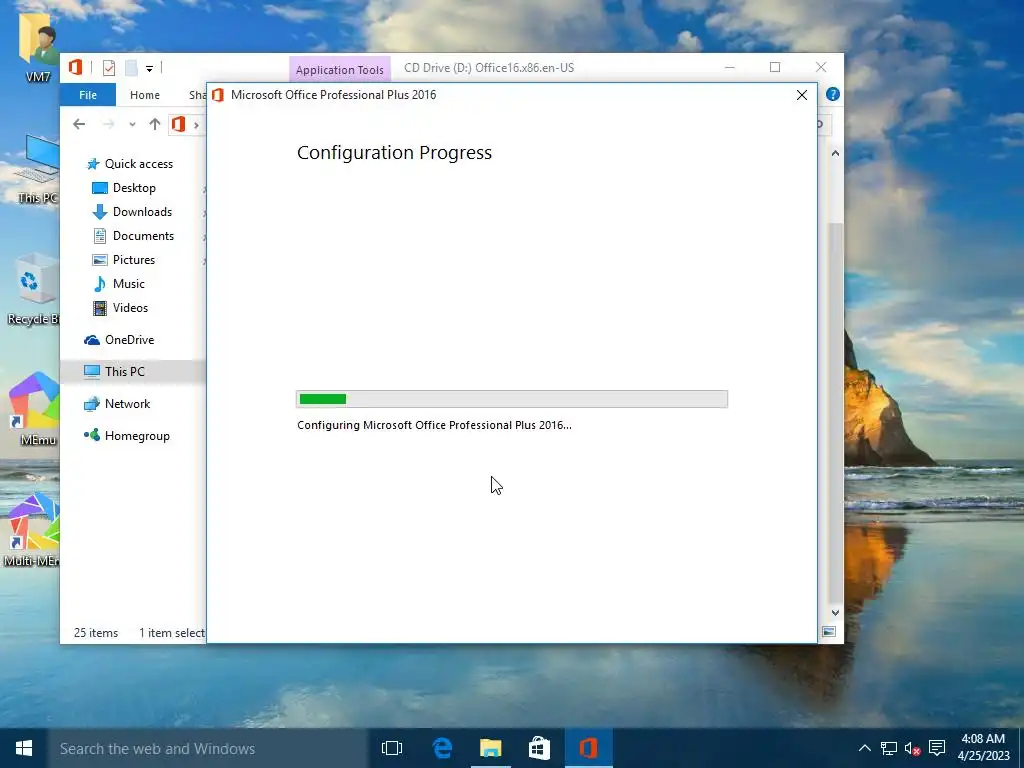This screenshot has height=768, width=1024.
Task: Open the File tab in Explorer
Action: click(x=88, y=95)
